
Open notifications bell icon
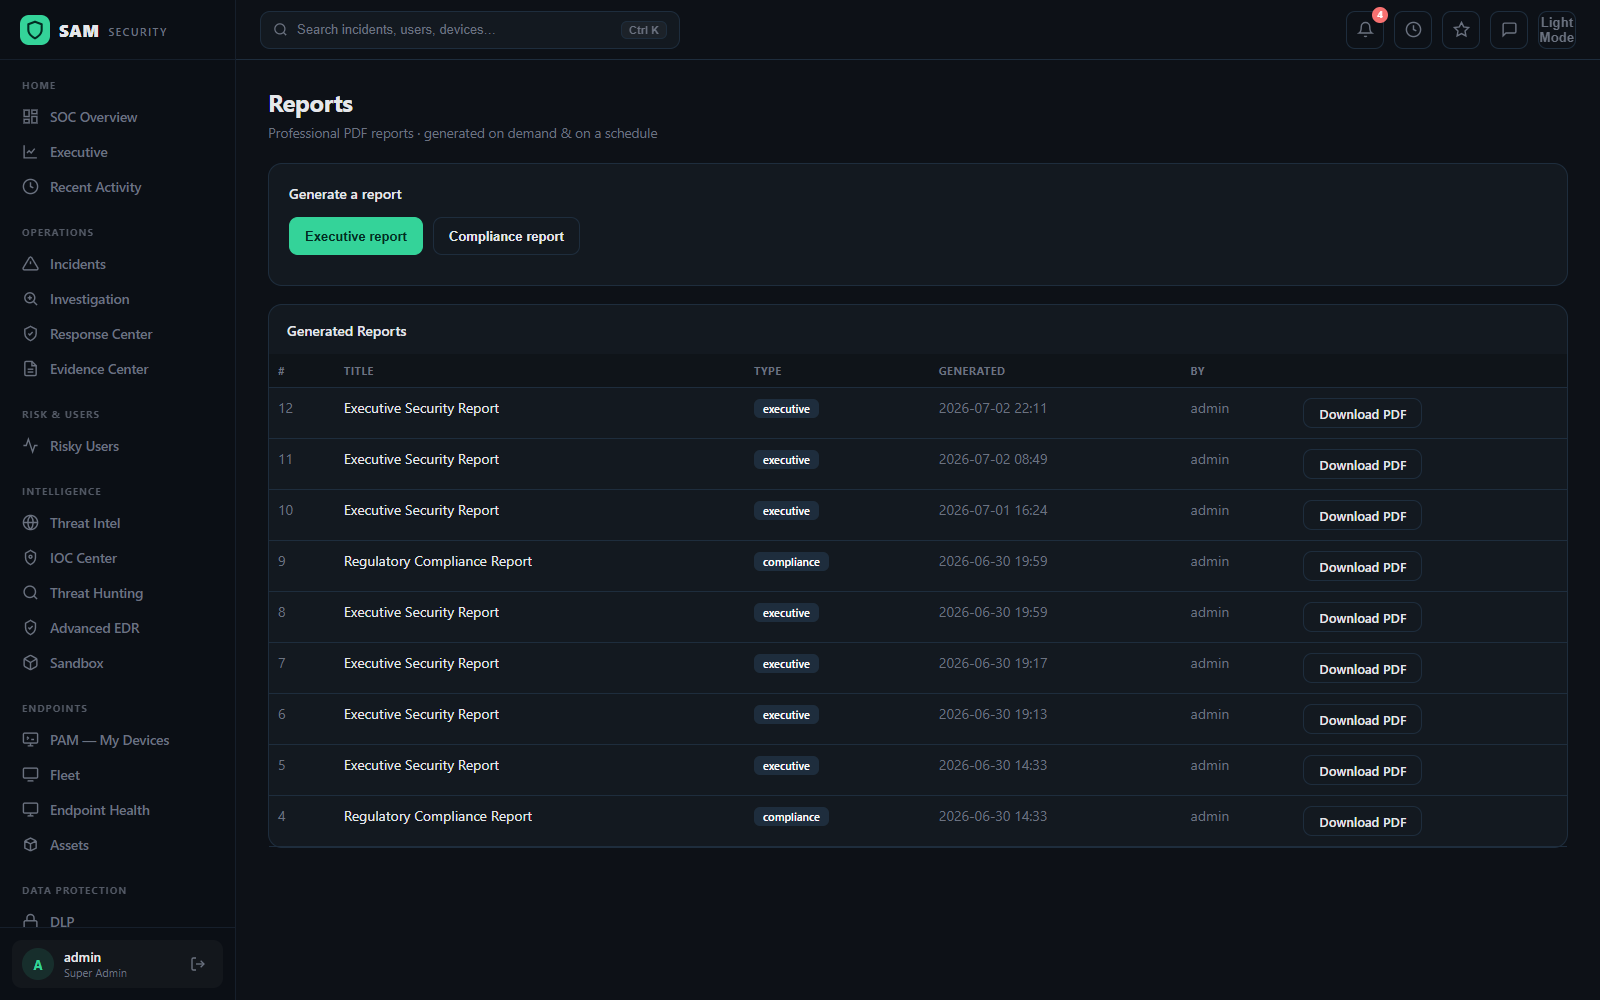point(1365,30)
